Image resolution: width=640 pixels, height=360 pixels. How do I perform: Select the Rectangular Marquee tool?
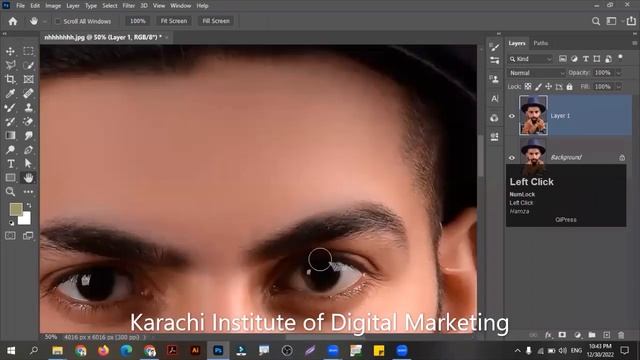(28, 51)
